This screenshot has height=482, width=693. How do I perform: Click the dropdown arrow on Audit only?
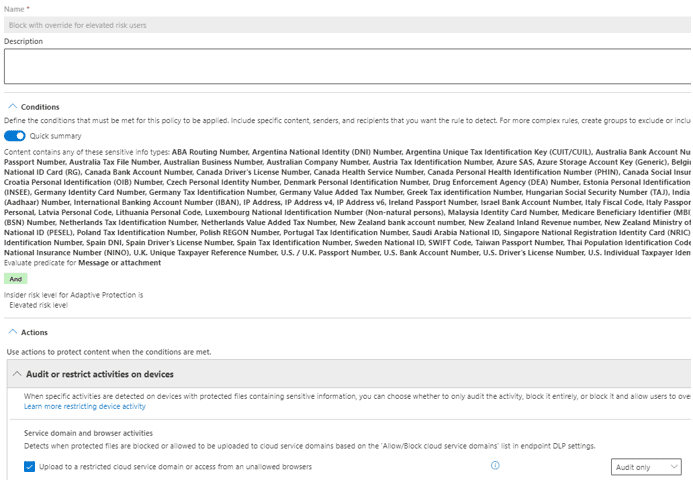pyautogui.click(x=674, y=467)
